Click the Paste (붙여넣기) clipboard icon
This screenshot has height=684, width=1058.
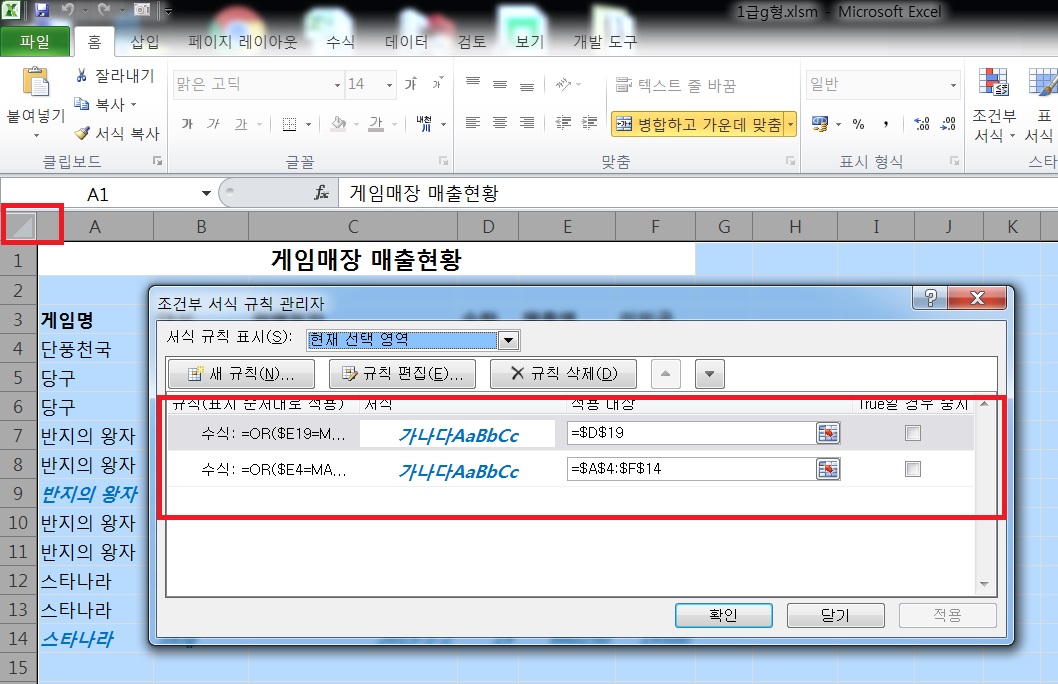pos(36,83)
